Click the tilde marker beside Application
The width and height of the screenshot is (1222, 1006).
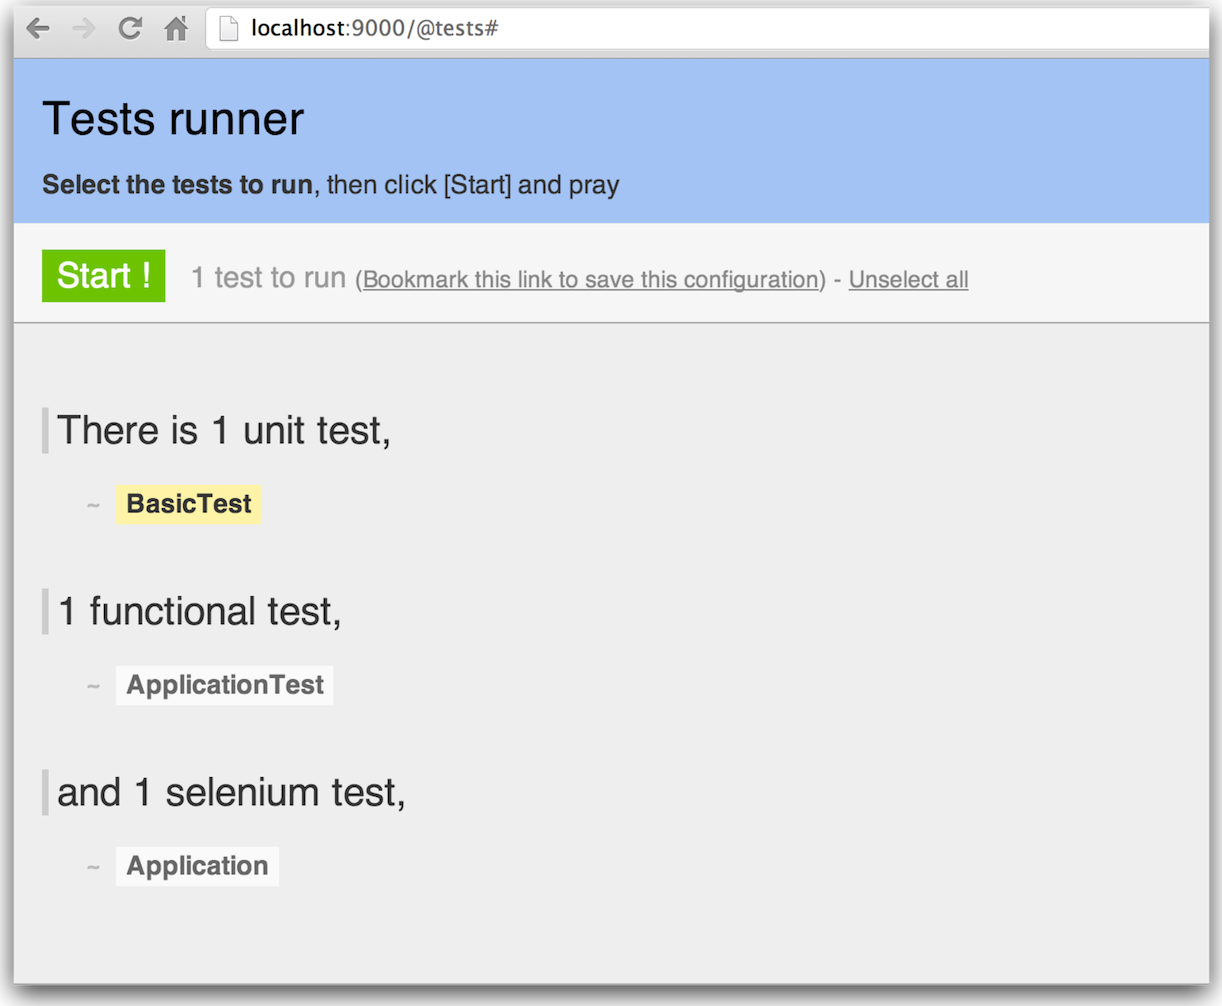[x=93, y=867]
